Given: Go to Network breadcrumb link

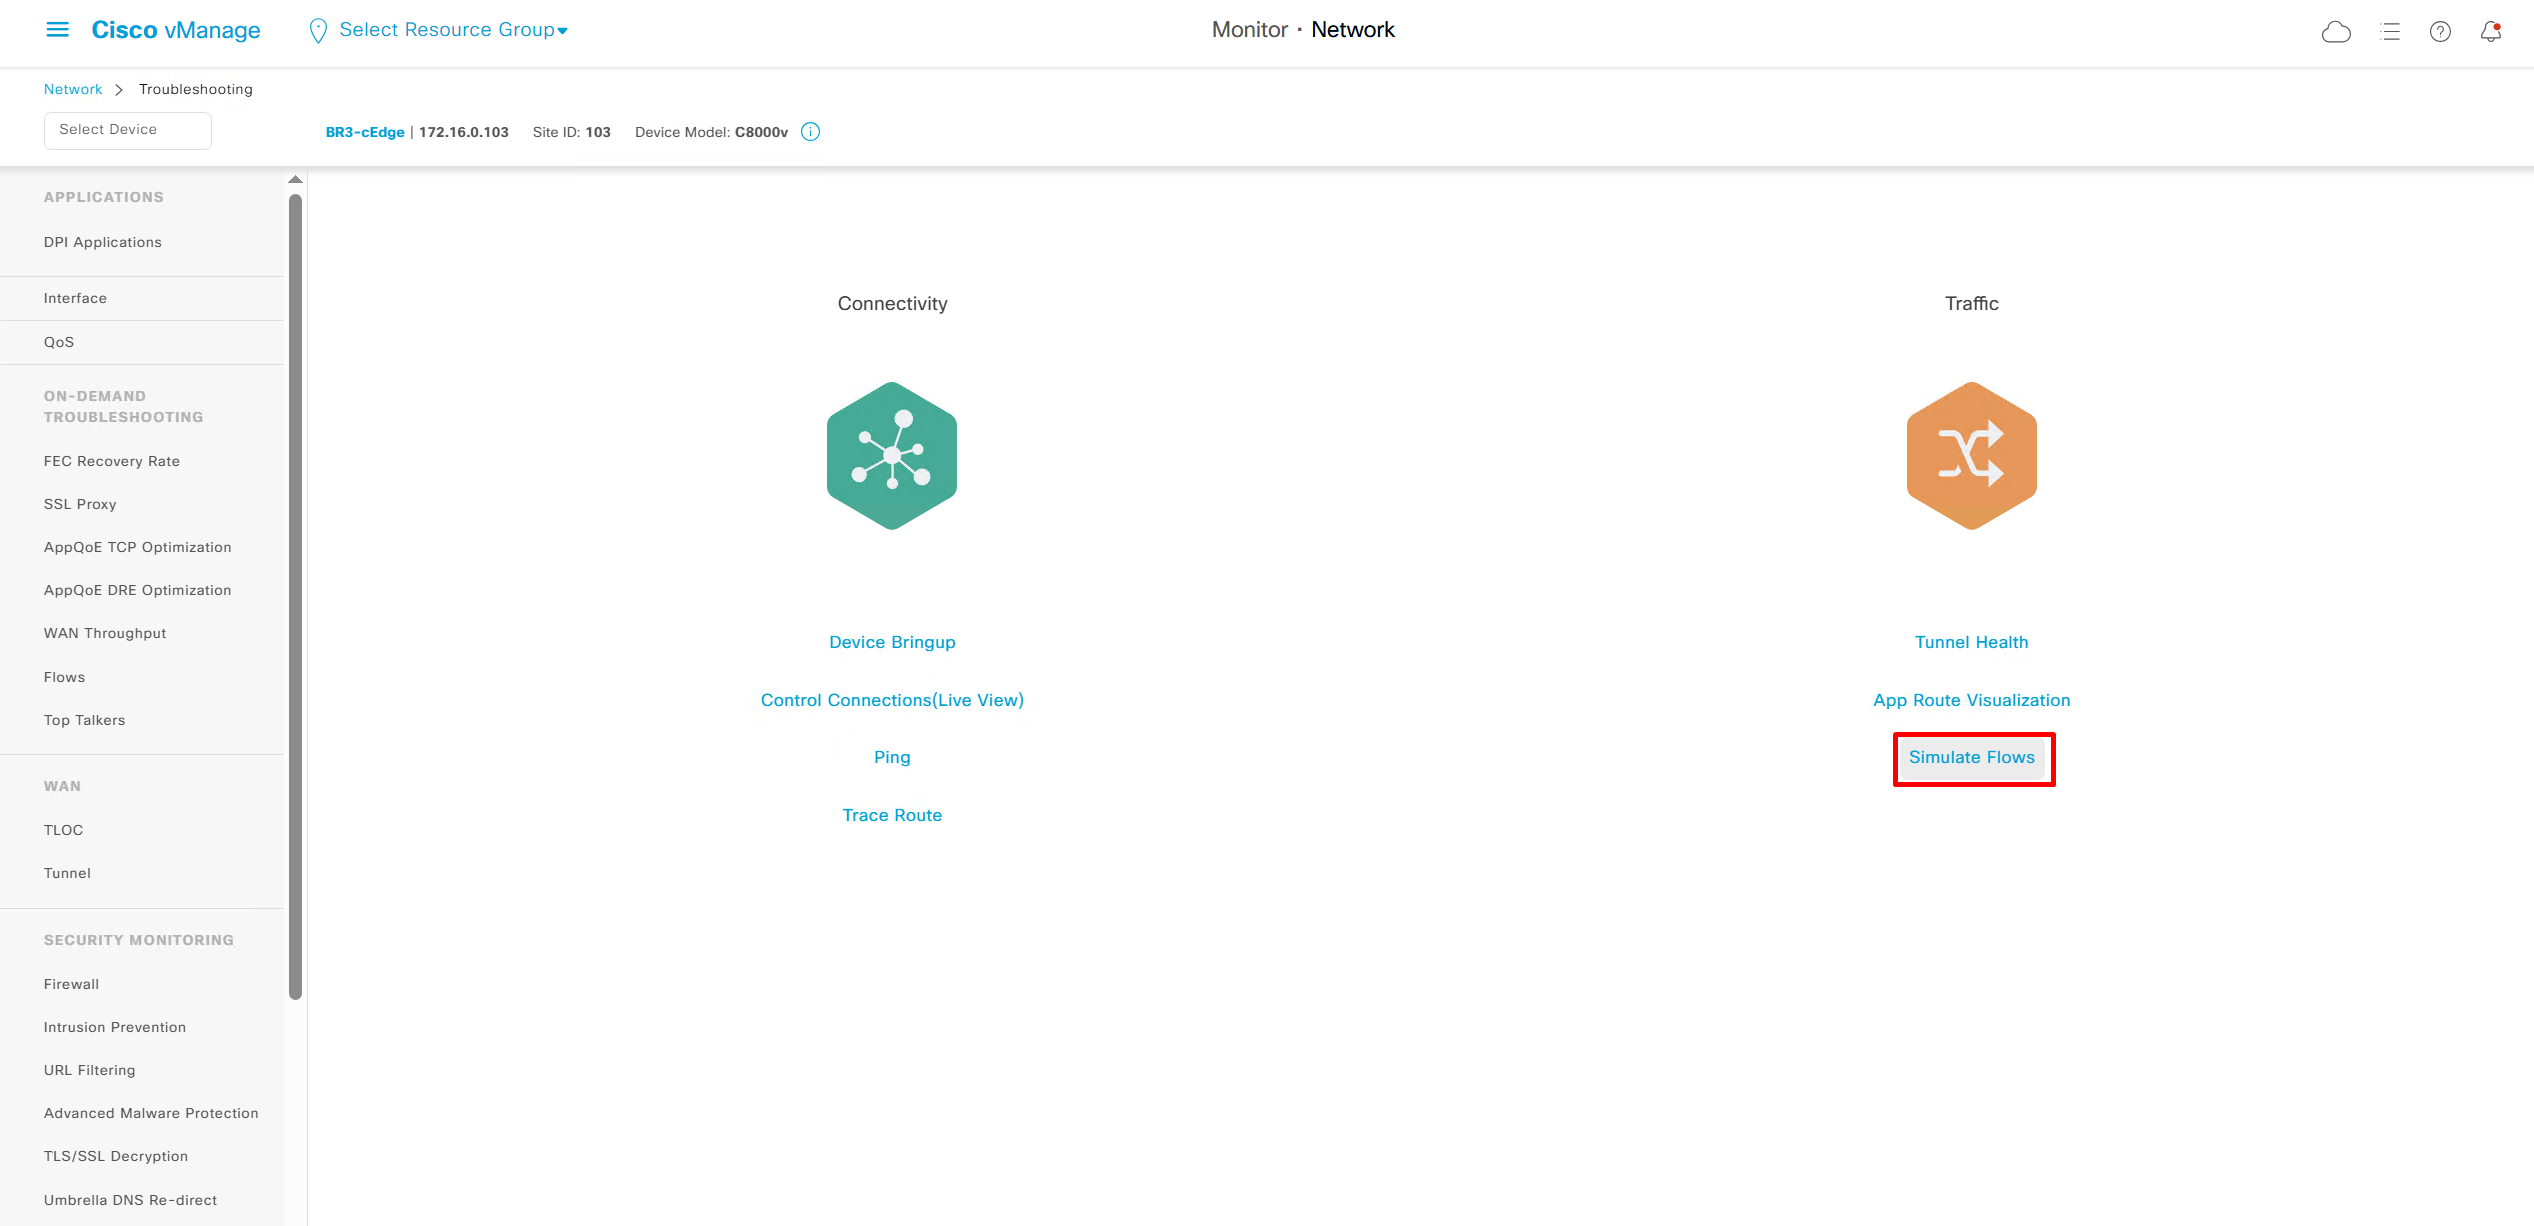Looking at the screenshot, I should (x=73, y=89).
